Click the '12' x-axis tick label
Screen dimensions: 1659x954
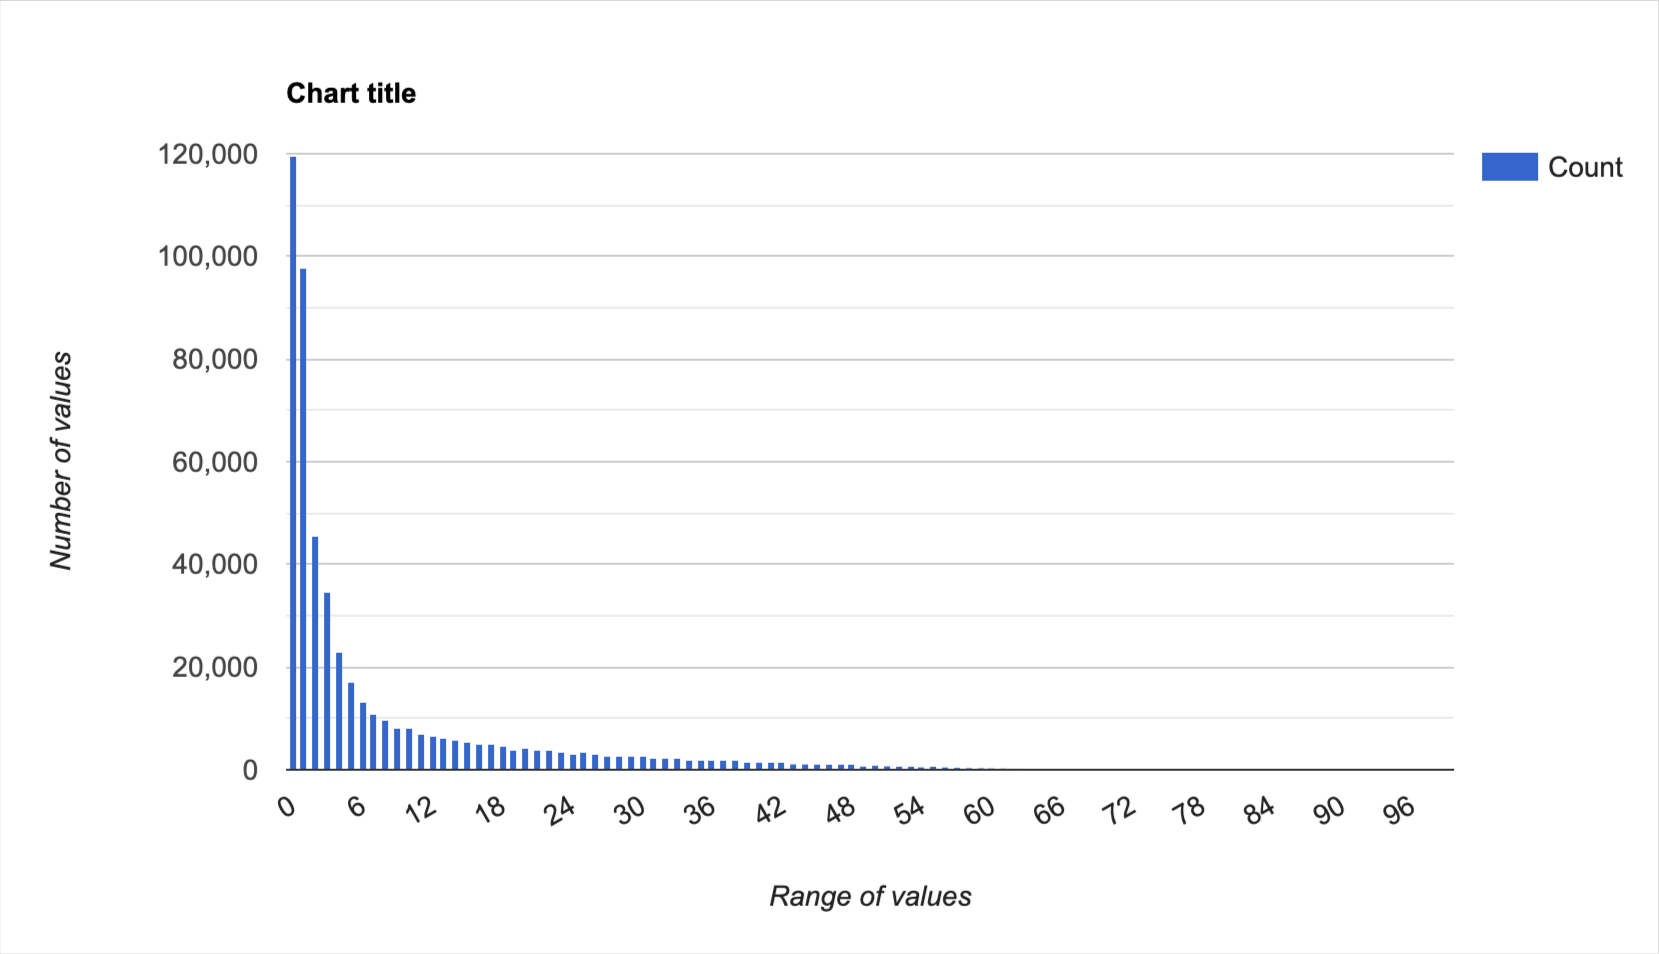tap(421, 808)
